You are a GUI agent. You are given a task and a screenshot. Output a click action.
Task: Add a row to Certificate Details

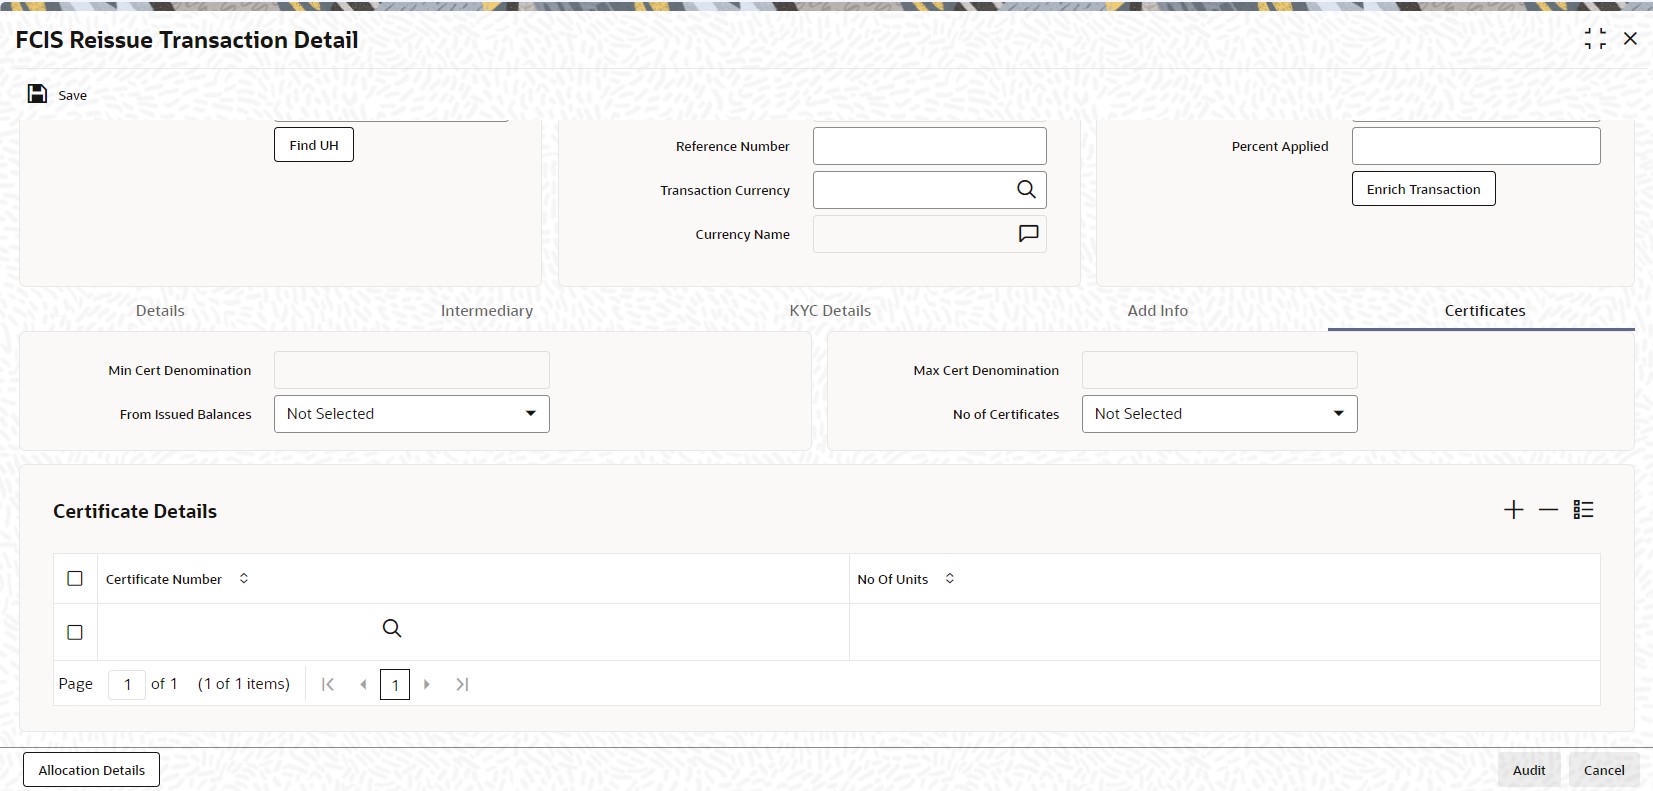pyautogui.click(x=1514, y=510)
